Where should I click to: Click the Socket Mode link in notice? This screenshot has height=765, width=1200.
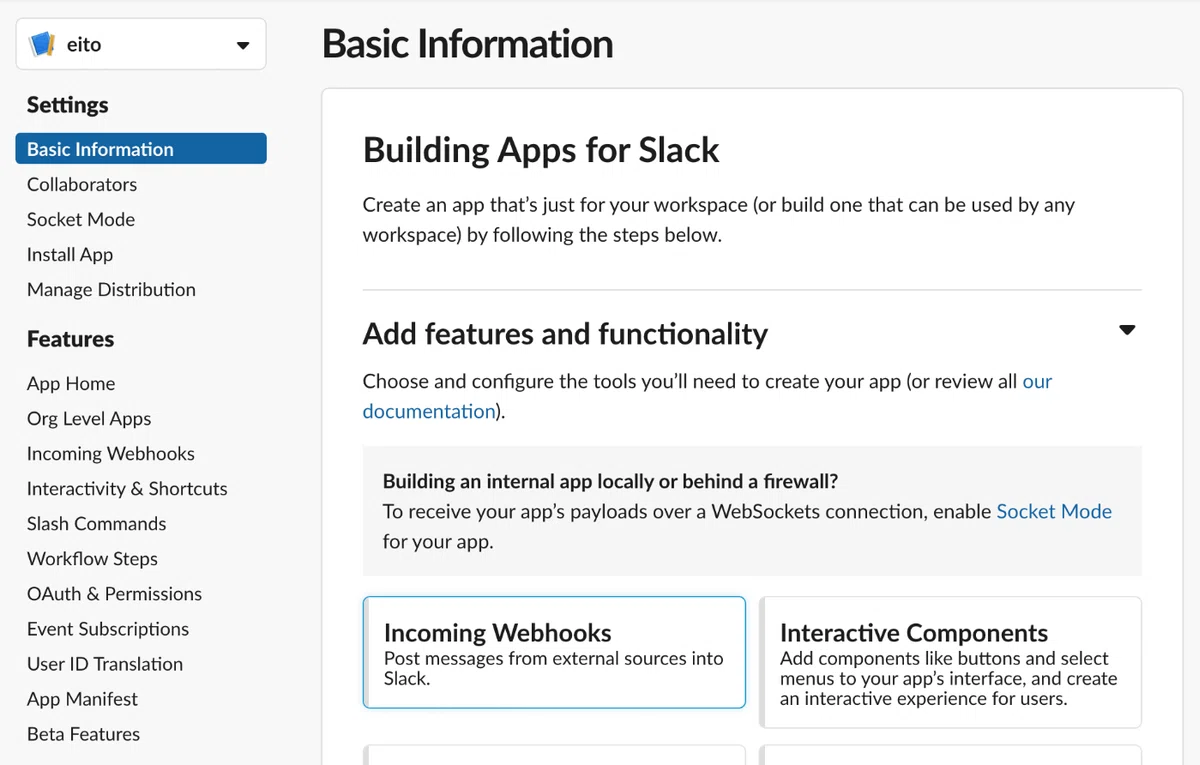point(1054,511)
